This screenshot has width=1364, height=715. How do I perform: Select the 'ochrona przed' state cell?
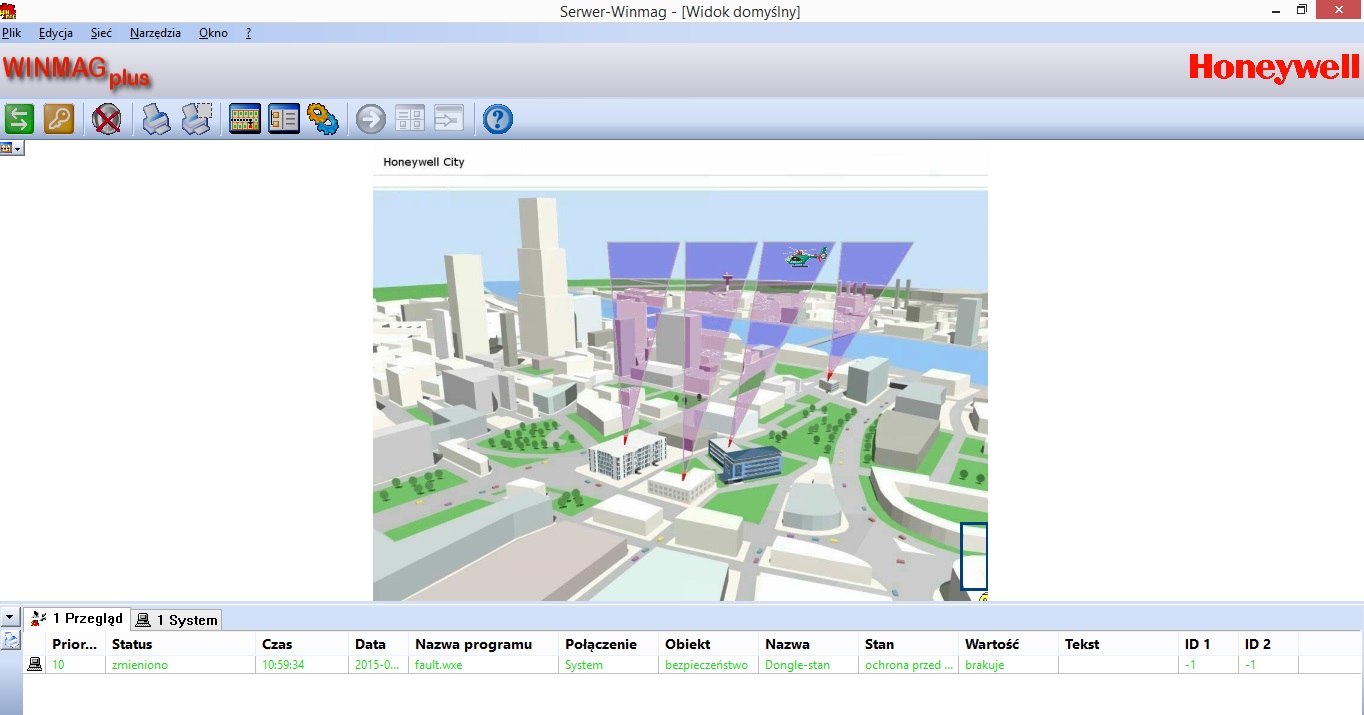pyautogui.click(x=909, y=664)
